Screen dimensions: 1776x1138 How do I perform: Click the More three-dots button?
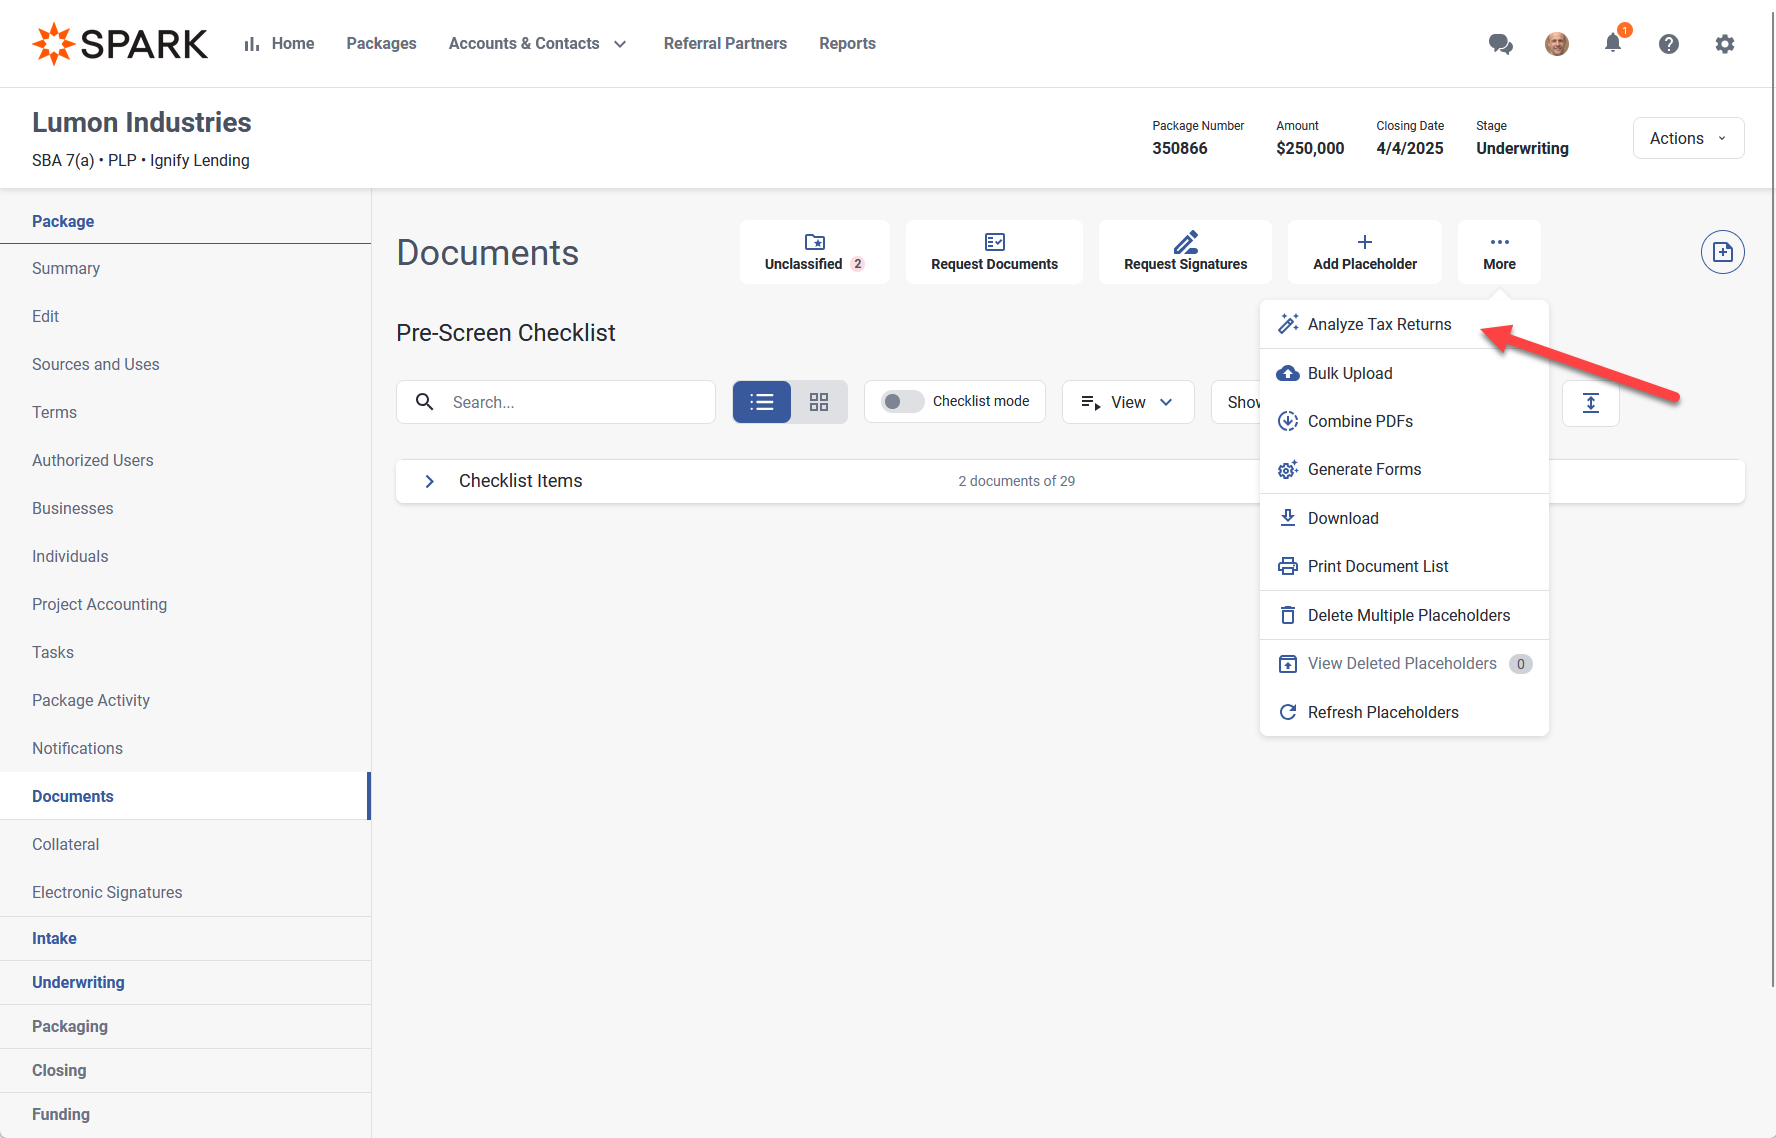click(x=1499, y=252)
